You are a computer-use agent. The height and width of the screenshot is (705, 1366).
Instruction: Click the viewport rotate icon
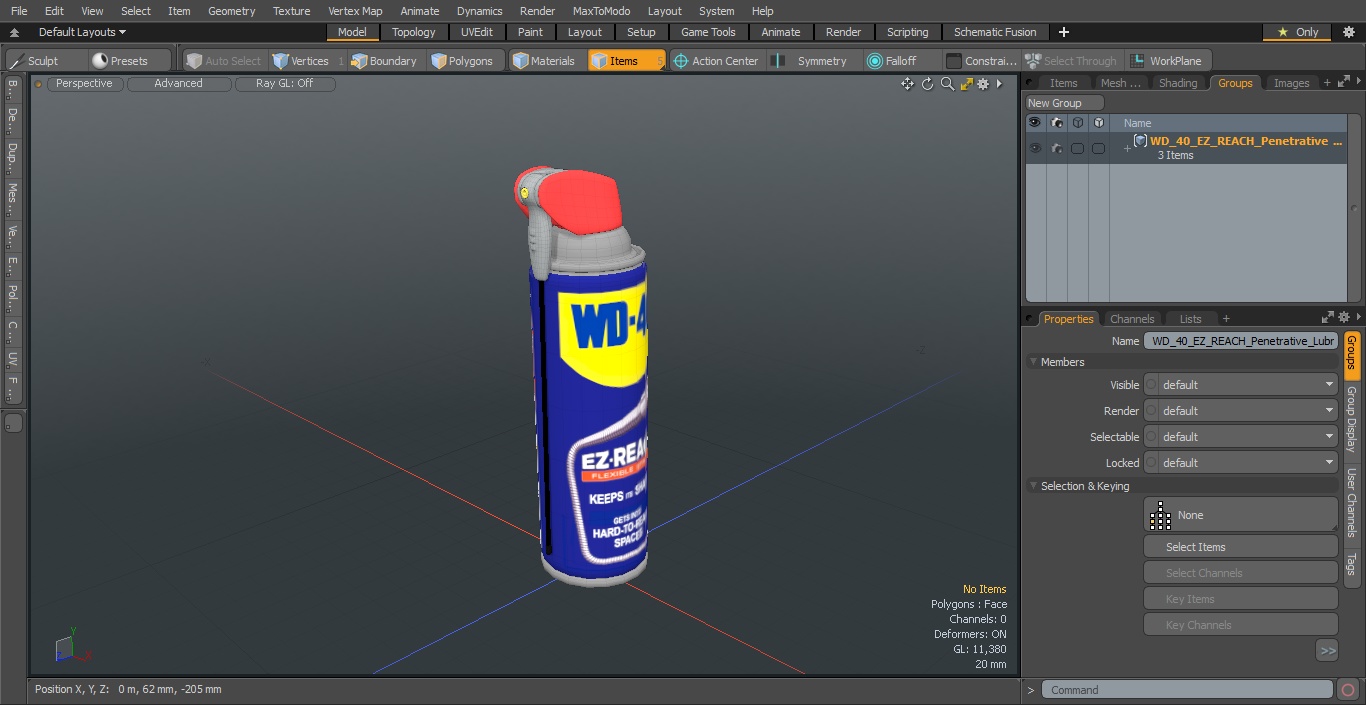[927, 84]
